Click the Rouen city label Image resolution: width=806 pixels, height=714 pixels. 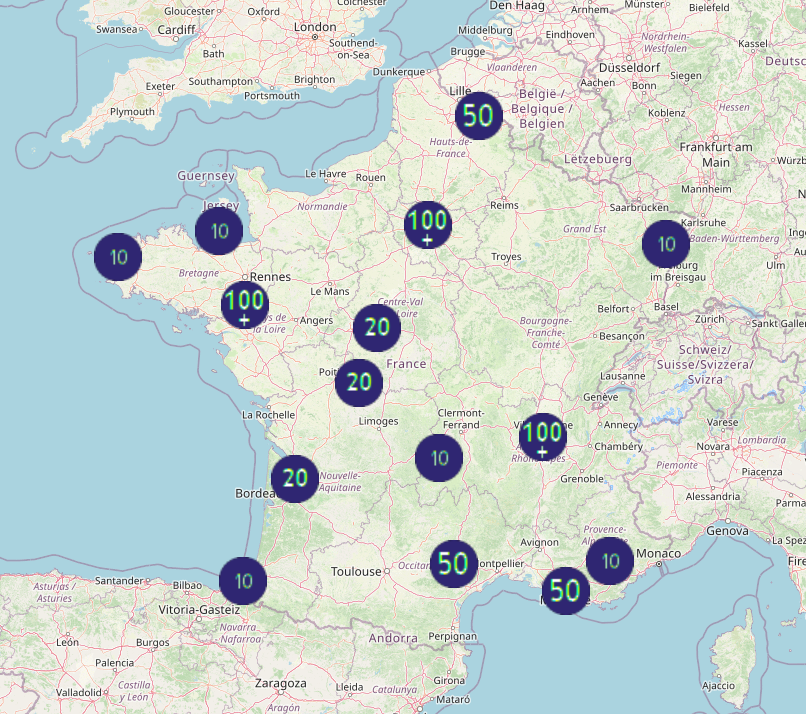tap(370, 178)
